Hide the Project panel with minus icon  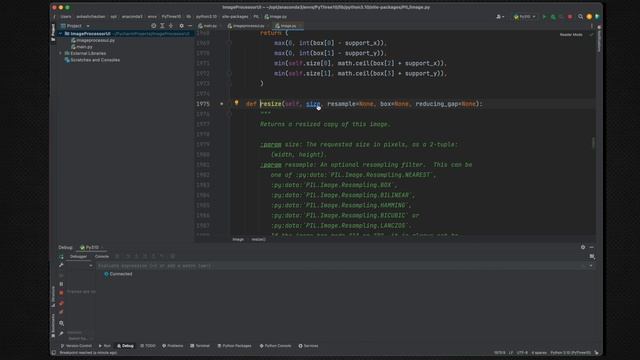click(x=189, y=26)
